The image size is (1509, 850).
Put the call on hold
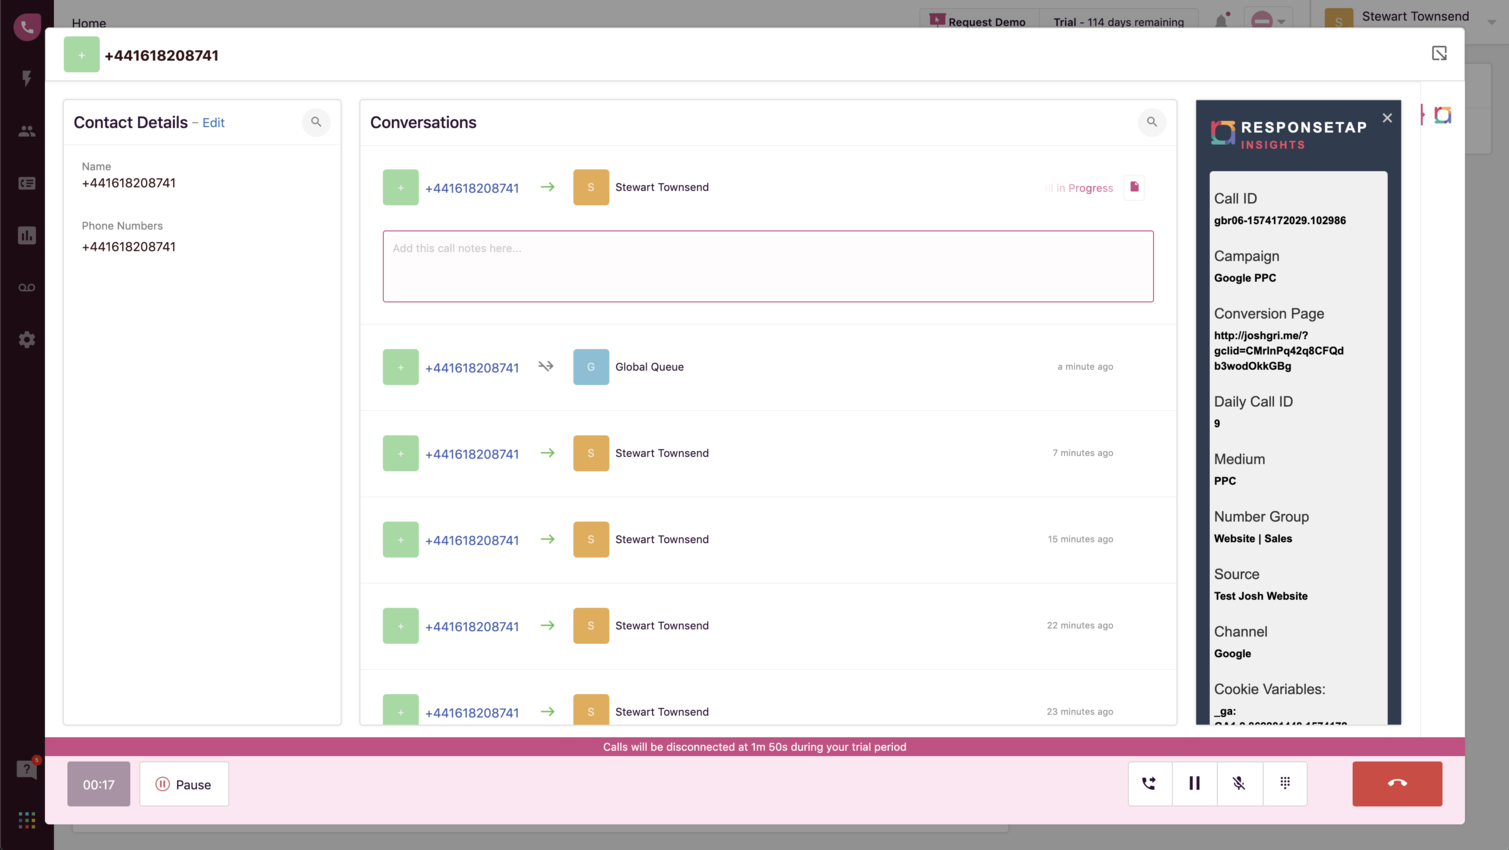tap(1194, 783)
